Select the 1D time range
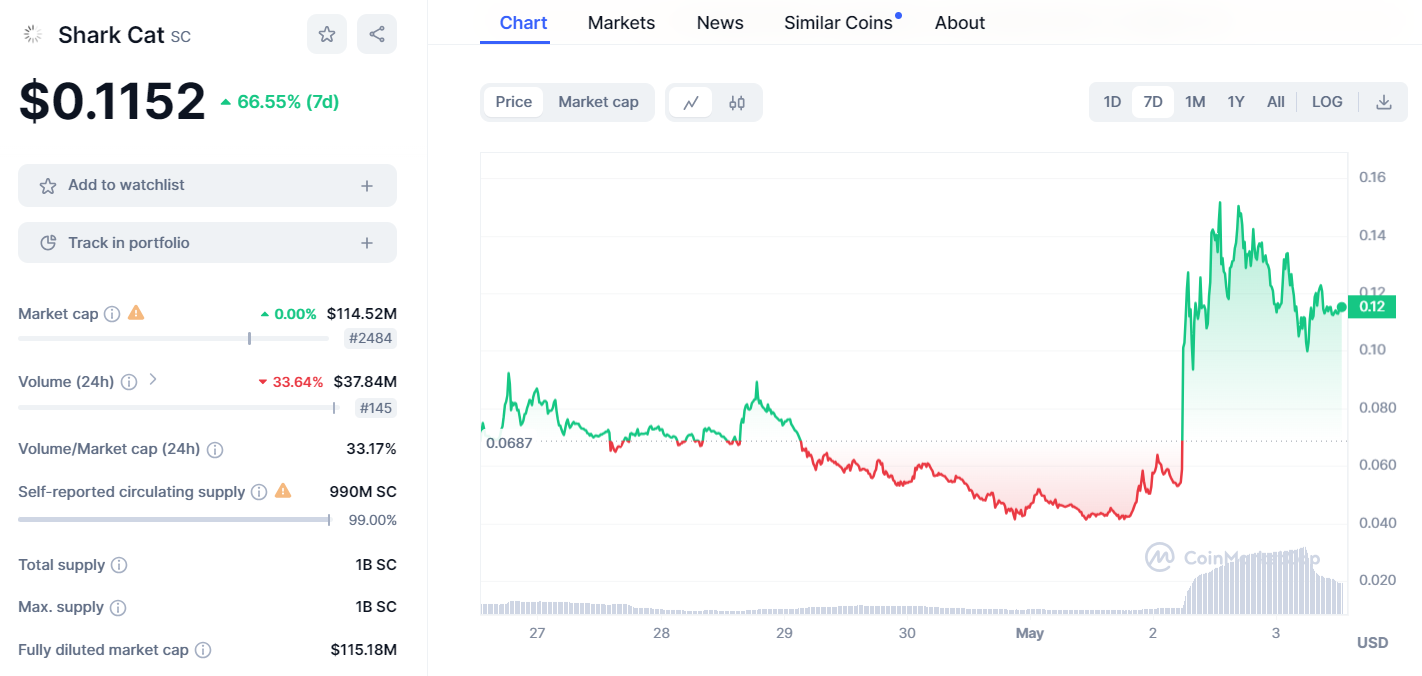 [1112, 102]
